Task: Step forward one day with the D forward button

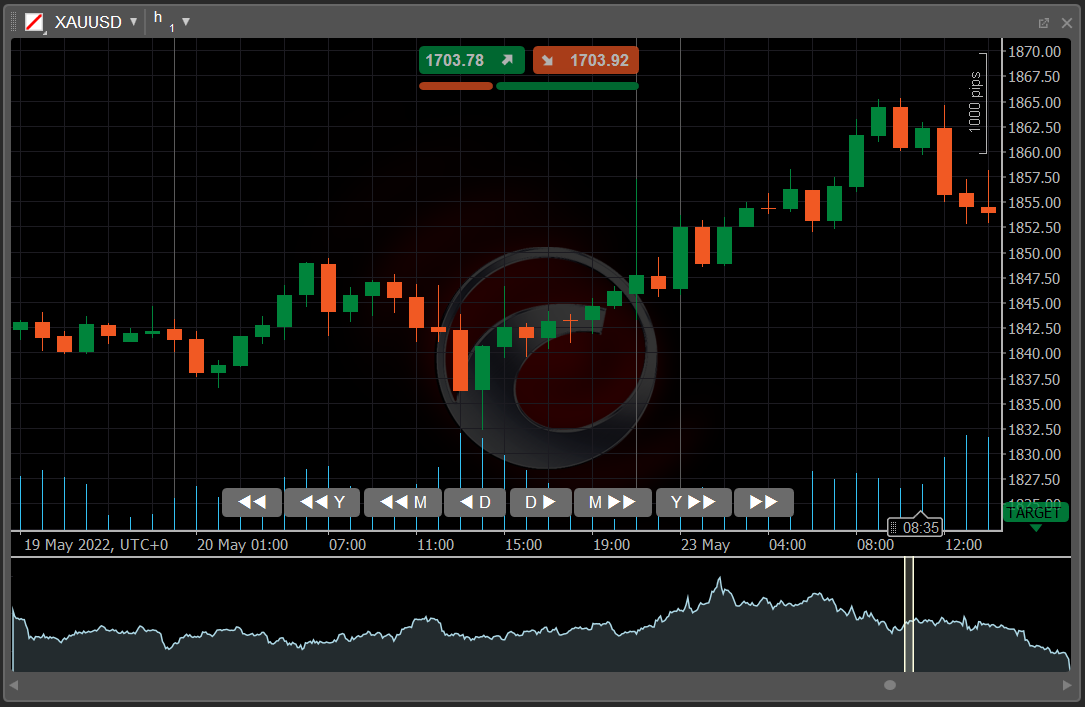Action: (x=540, y=502)
